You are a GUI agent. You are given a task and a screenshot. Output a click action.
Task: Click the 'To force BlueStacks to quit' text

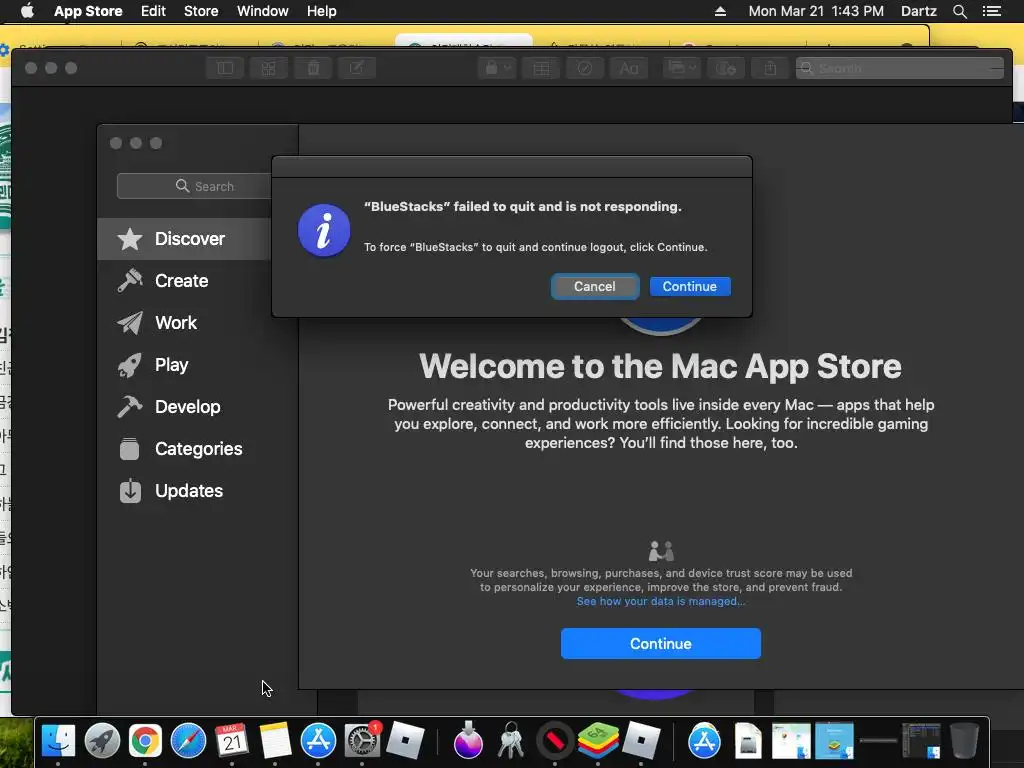[x=536, y=247]
